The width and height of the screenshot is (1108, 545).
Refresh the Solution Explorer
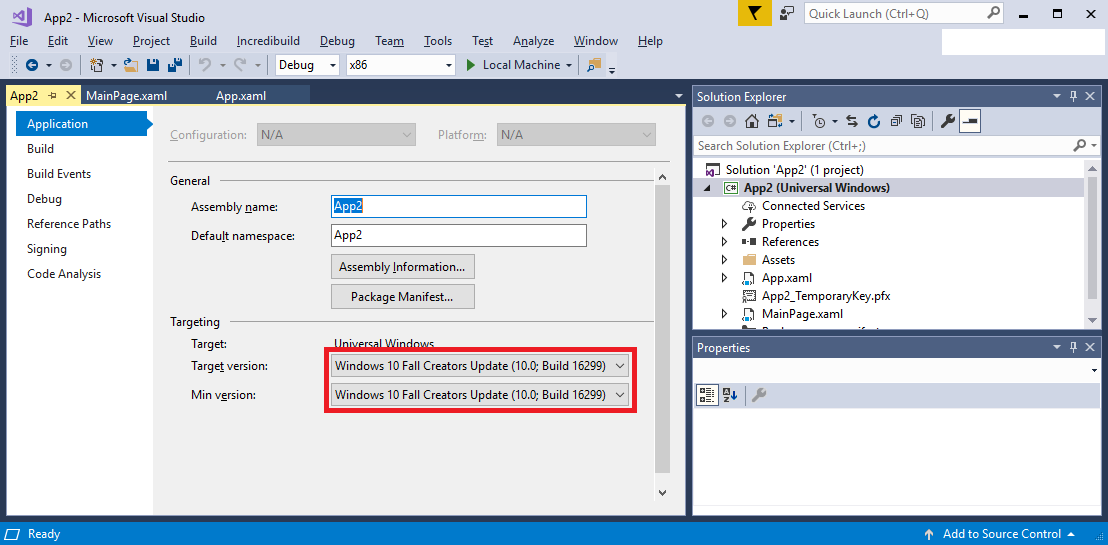coord(874,122)
